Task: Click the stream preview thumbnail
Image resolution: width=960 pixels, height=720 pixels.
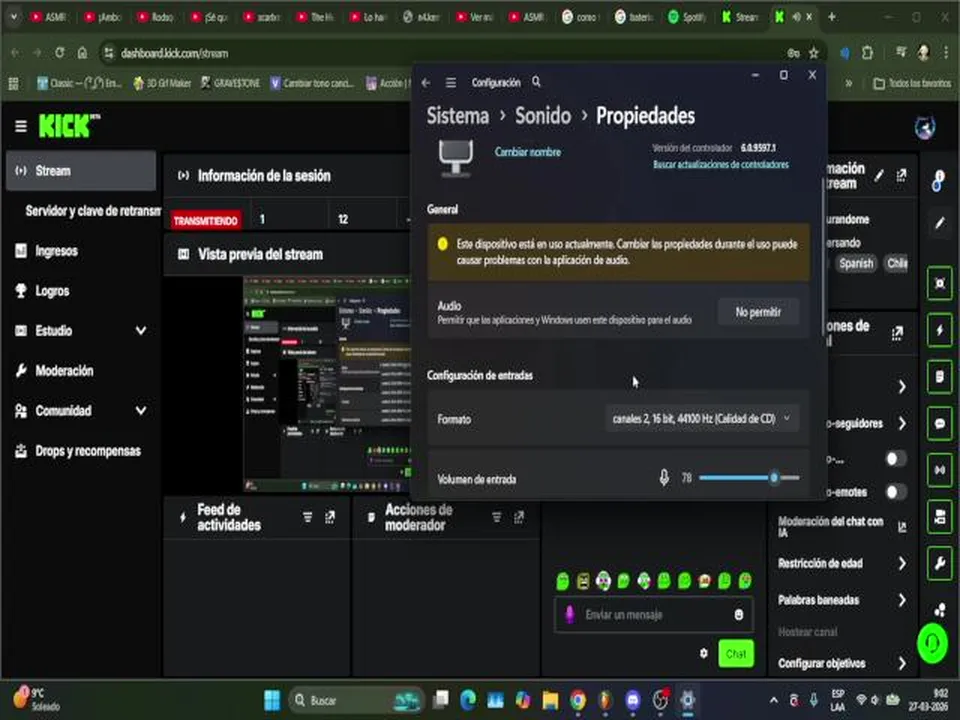Action: 327,384
